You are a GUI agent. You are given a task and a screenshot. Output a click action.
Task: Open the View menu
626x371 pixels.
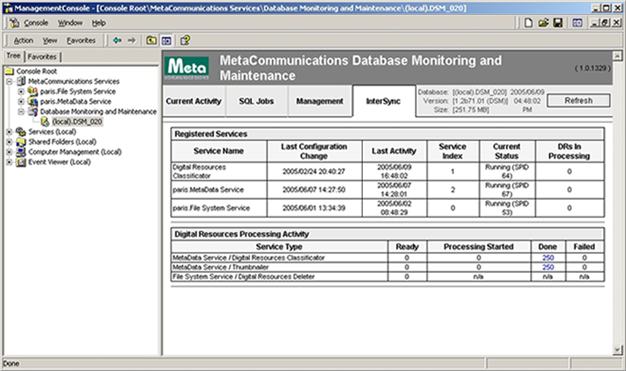[x=50, y=40]
